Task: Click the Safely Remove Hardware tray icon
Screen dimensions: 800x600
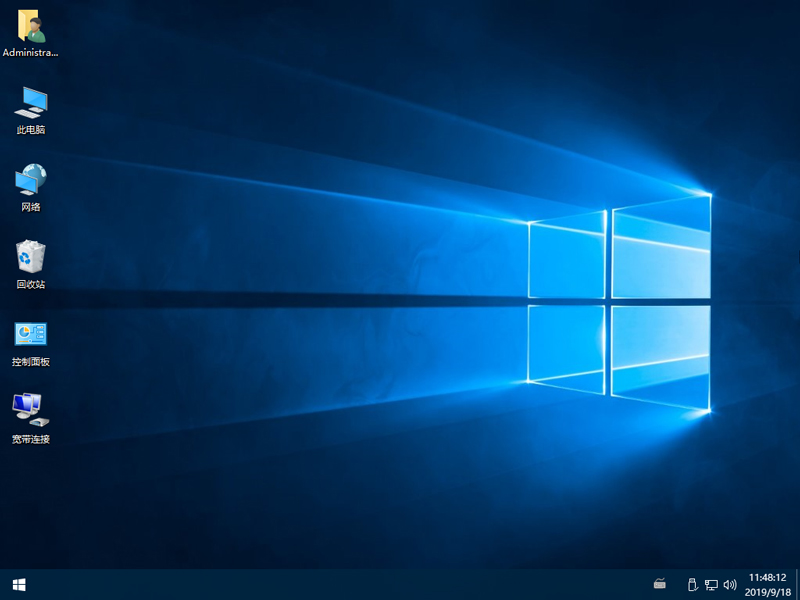Action: (692, 584)
